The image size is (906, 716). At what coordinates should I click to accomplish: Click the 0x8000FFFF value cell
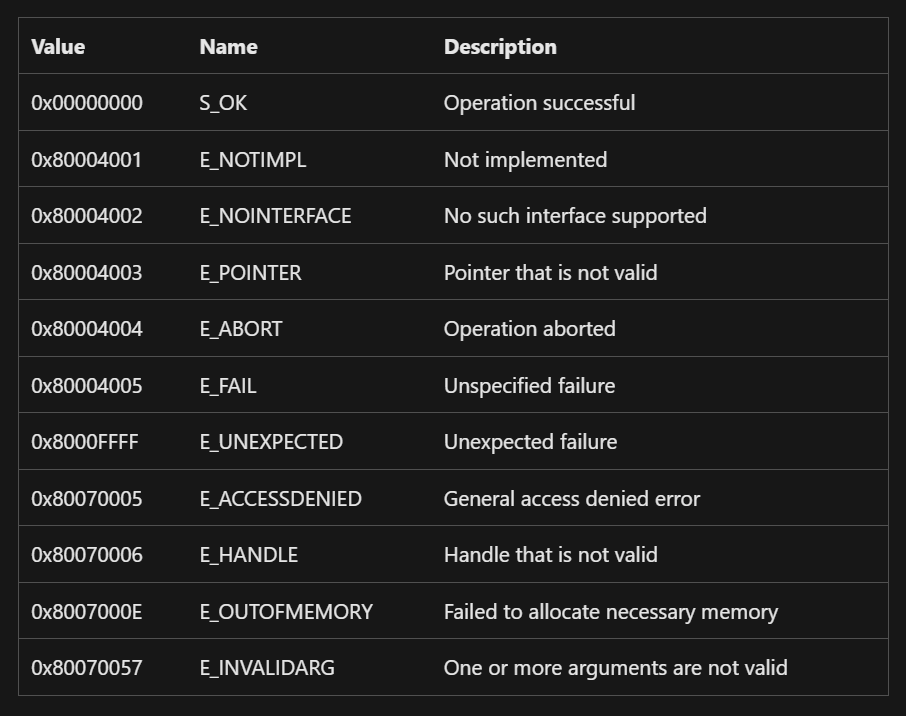pyautogui.click(x=85, y=442)
